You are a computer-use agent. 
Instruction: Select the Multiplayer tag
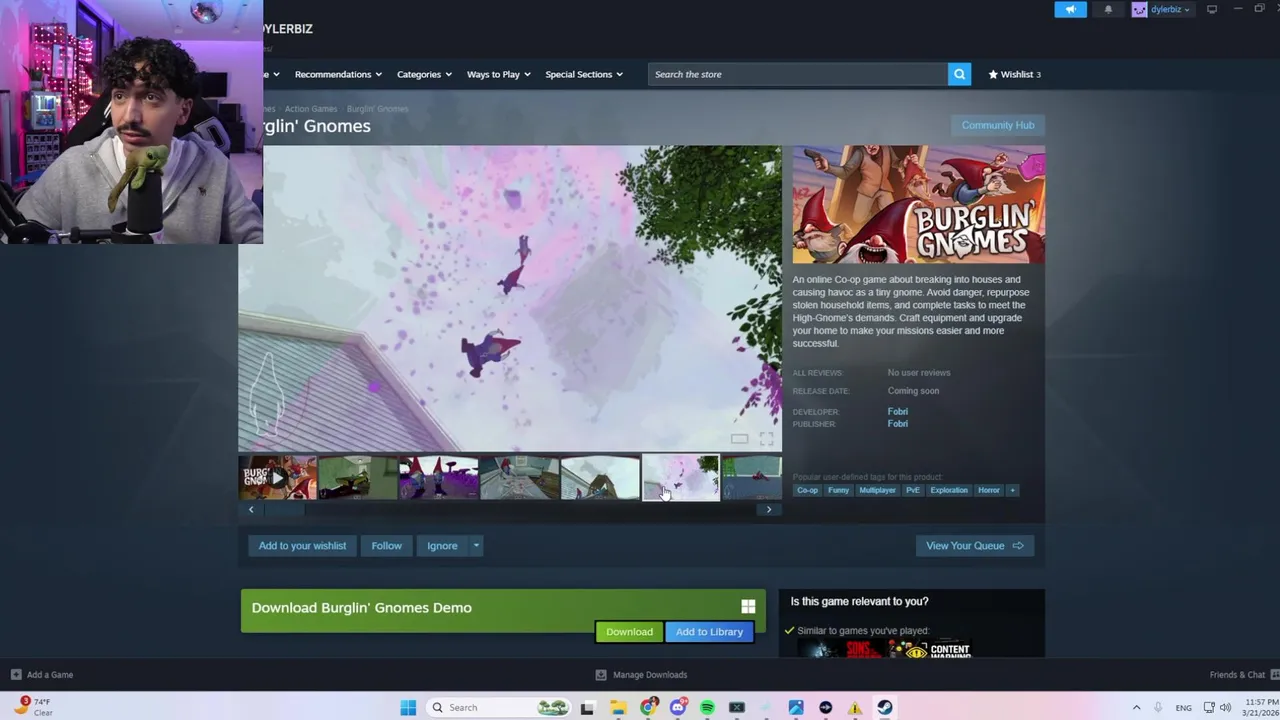tap(877, 490)
